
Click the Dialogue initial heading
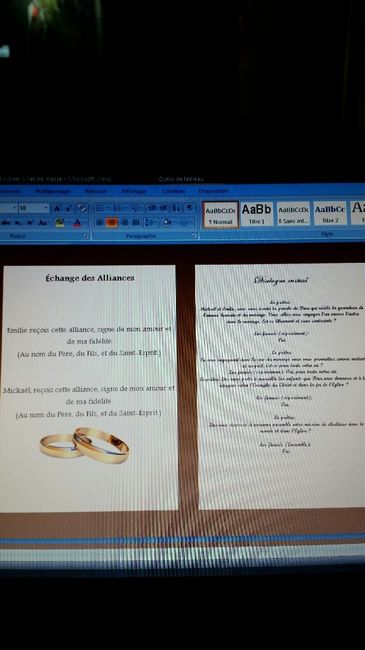tap(281, 281)
